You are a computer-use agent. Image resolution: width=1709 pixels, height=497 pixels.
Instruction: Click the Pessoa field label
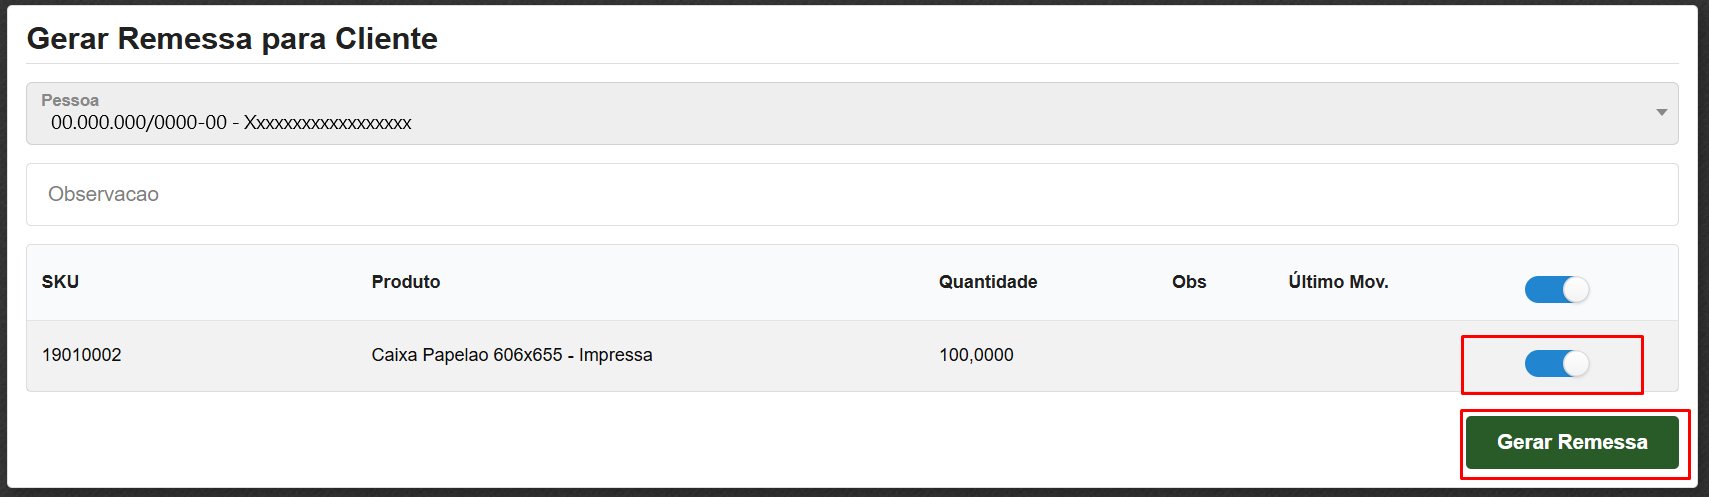pyautogui.click(x=70, y=100)
